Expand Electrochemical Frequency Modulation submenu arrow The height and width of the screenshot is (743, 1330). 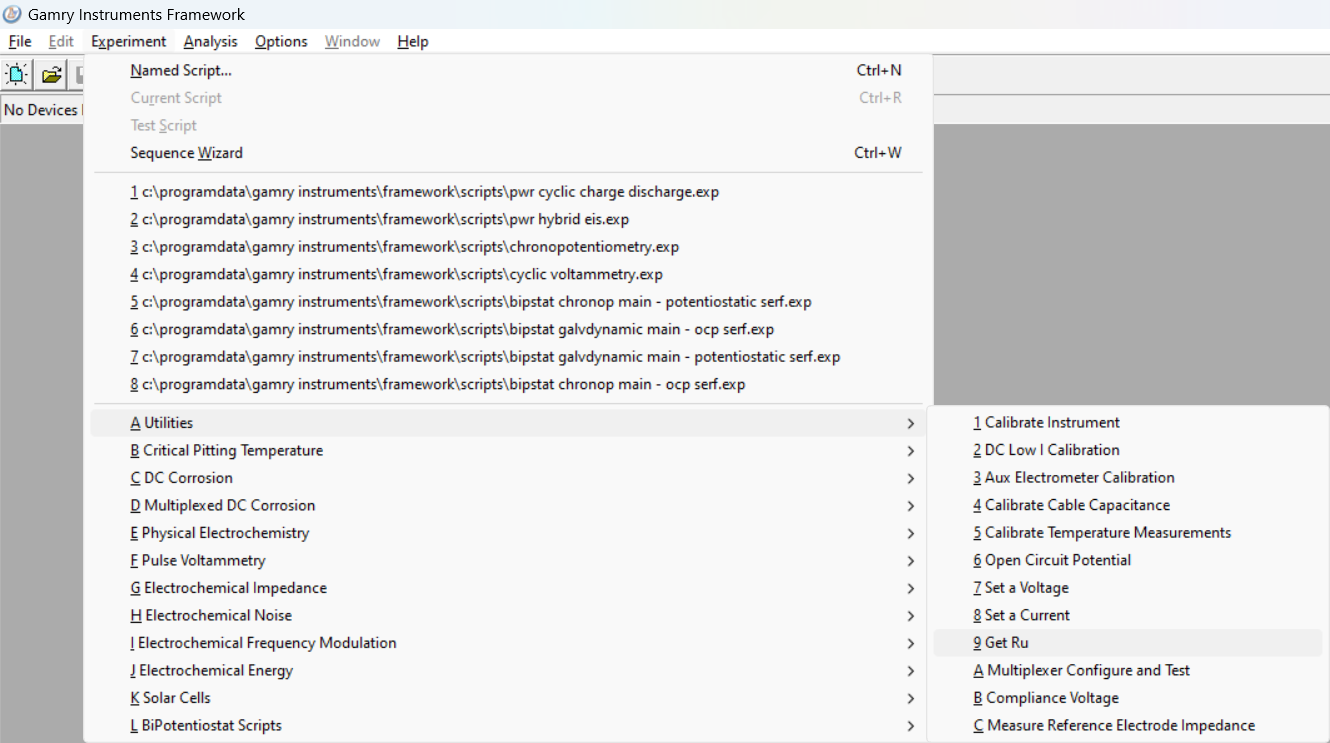coord(910,643)
